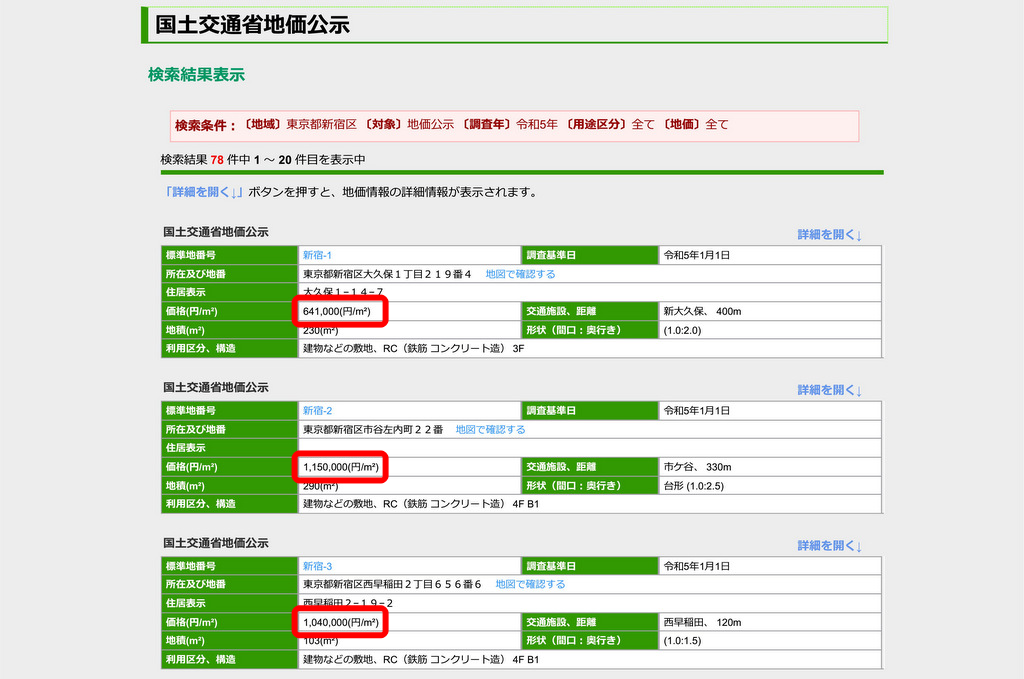Click the result count 78 件中 1～20 text
This screenshot has width=1024, height=679.
263,160
